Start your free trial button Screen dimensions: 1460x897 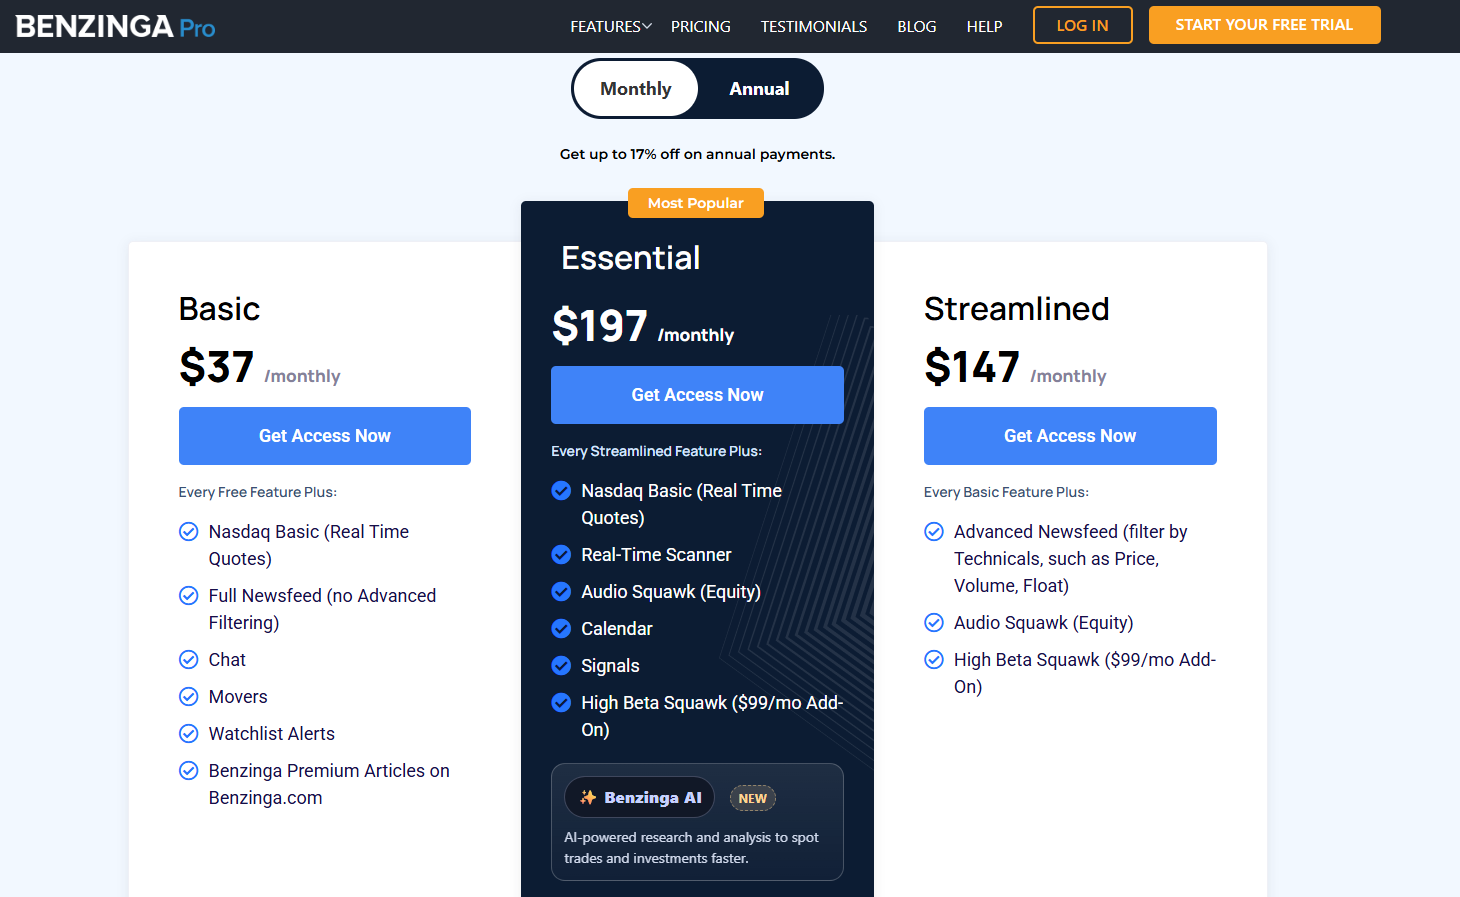click(1264, 25)
